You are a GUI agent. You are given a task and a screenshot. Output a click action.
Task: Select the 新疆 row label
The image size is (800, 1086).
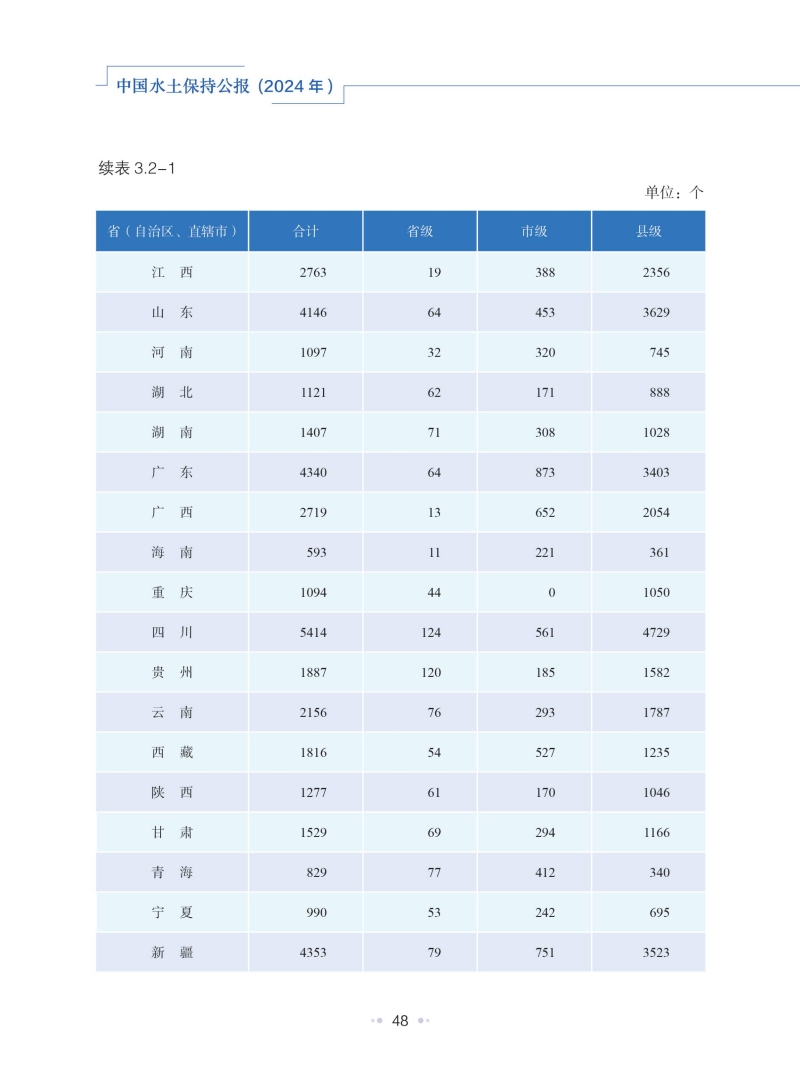click(172, 952)
